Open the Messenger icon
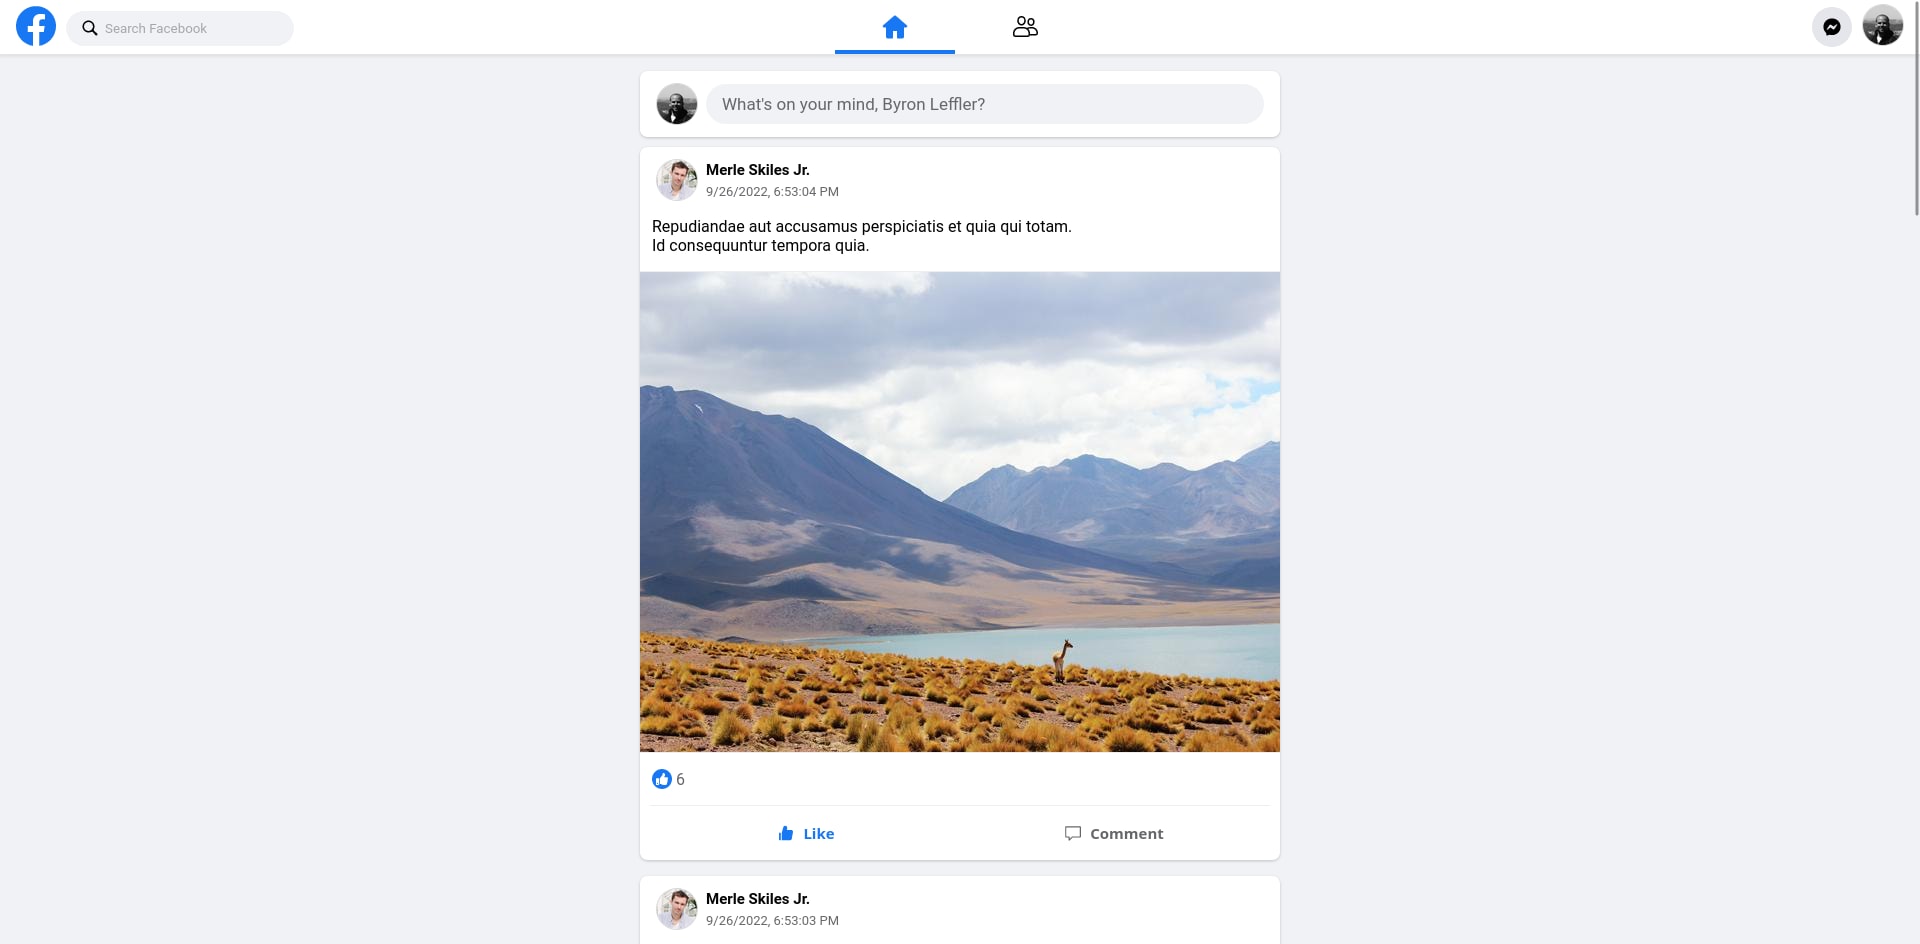Image resolution: width=1920 pixels, height=944 pixels. 1832,27
